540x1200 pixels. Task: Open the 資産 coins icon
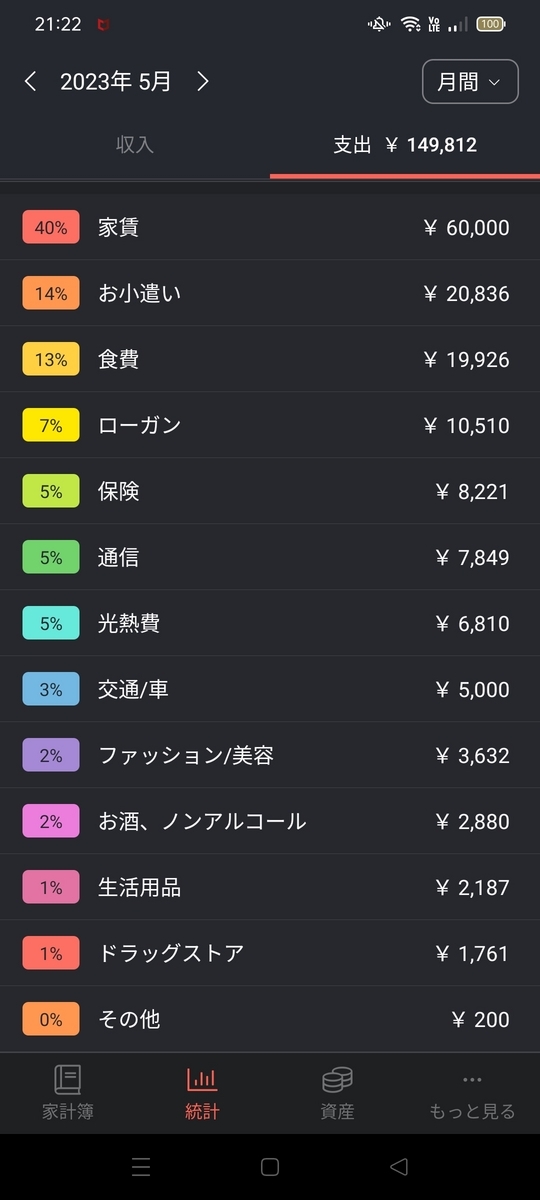coord(337,1080)
